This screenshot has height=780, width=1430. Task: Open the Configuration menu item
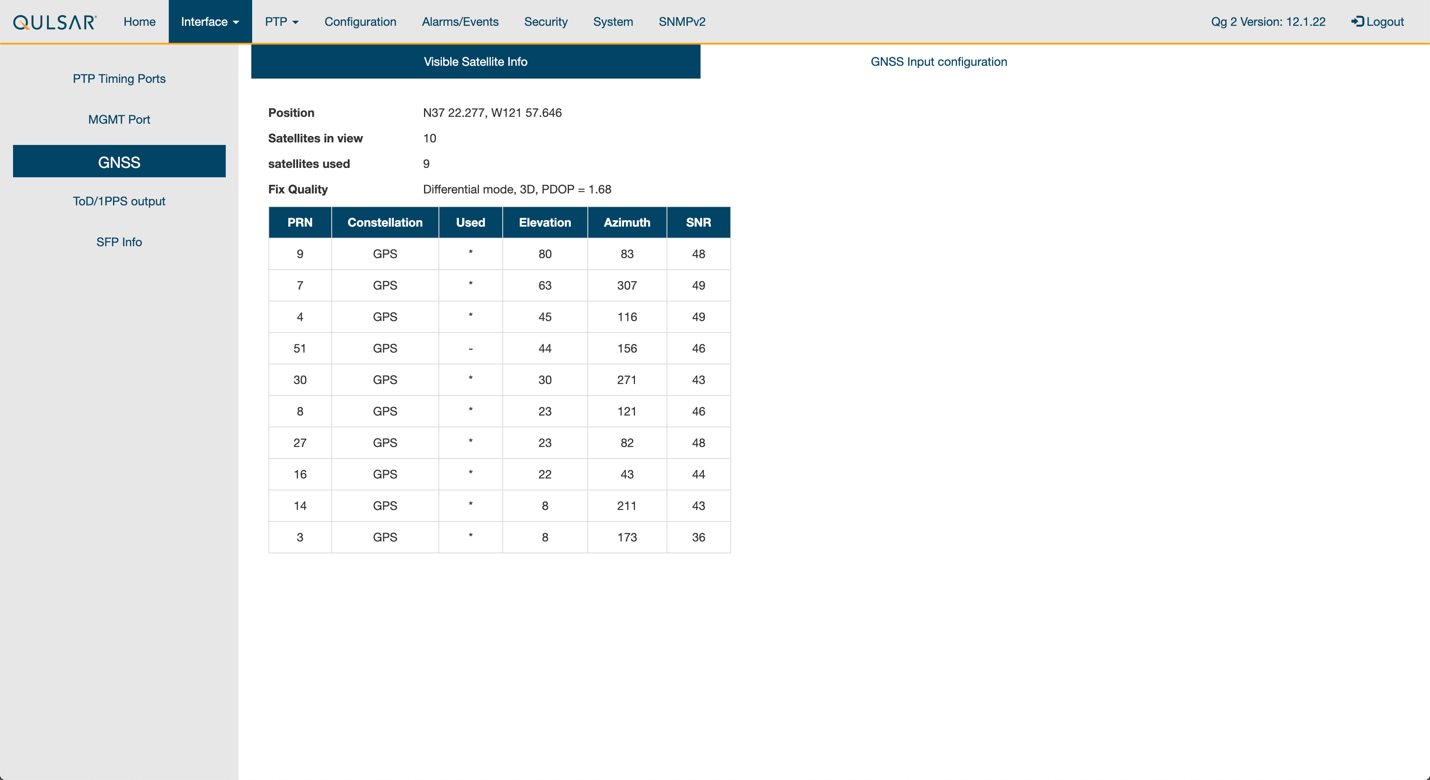point(360,22)
